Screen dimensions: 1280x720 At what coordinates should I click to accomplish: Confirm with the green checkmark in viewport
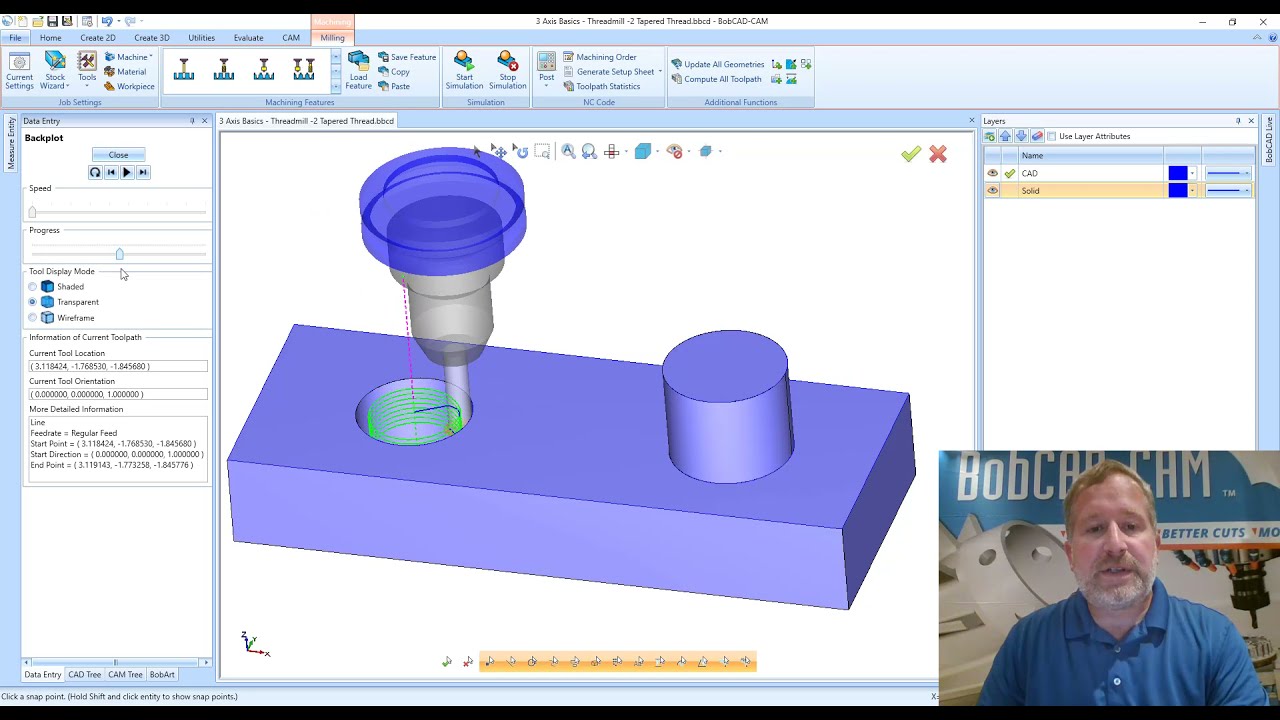coord(910,154)
